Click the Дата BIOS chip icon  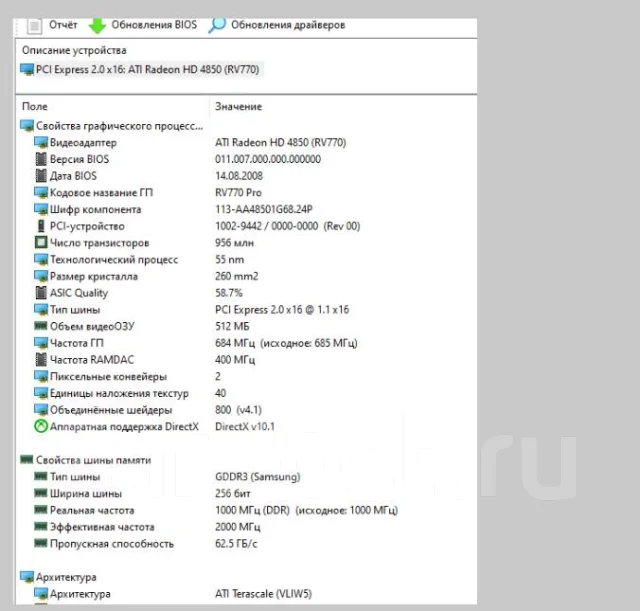pos(41,176)
